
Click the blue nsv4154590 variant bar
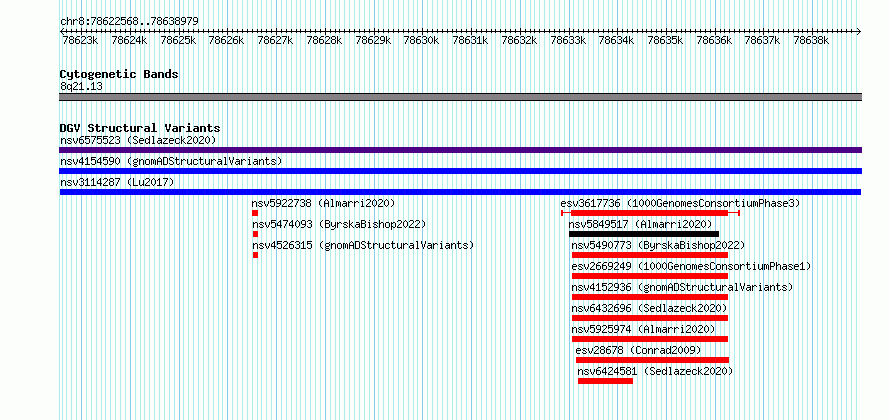pos(460,171)
